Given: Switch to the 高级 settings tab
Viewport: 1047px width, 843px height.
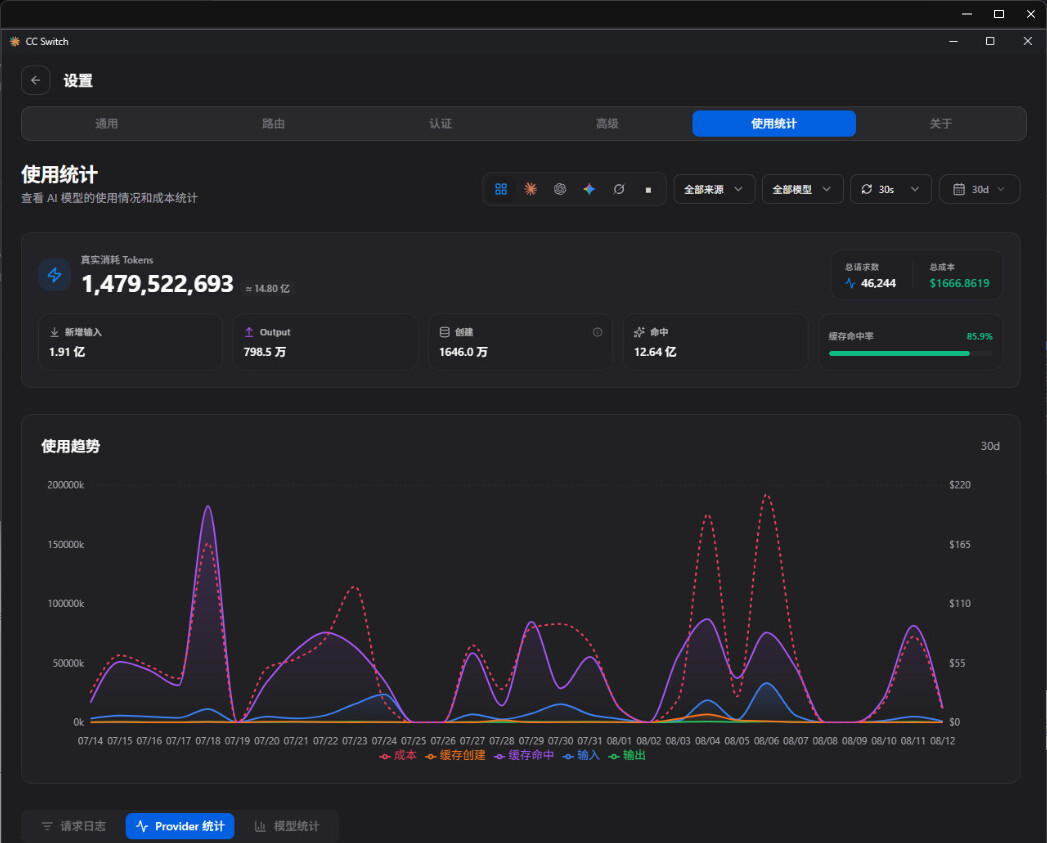Looking at the screenshot, I should pyautogui.click(x=607, y=124).
